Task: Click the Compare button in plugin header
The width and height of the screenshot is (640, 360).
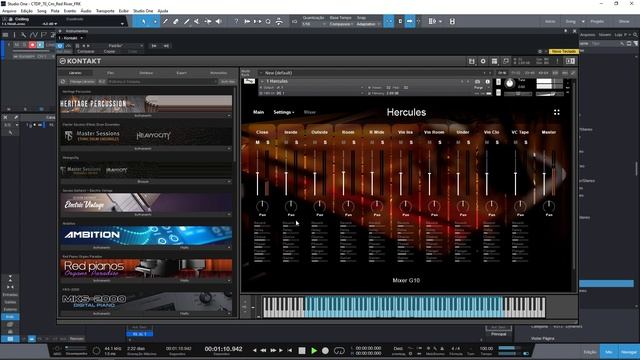Action: point(86,51)
